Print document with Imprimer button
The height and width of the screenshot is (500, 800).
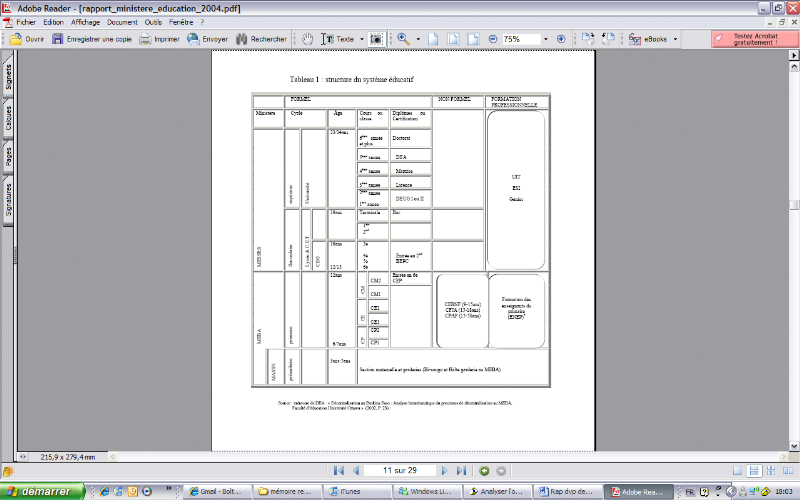(x=160, y=39)
